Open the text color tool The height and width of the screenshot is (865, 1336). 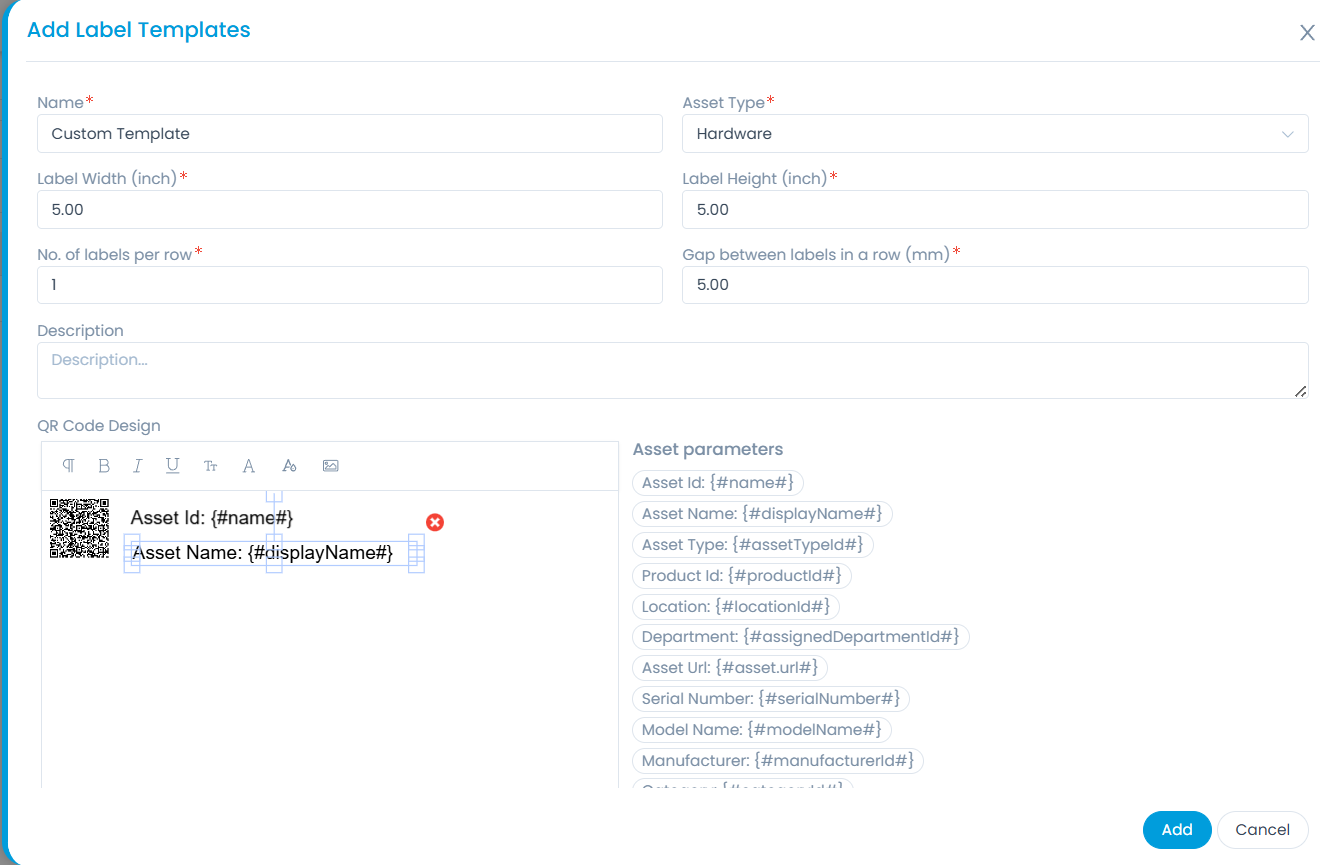249,466
